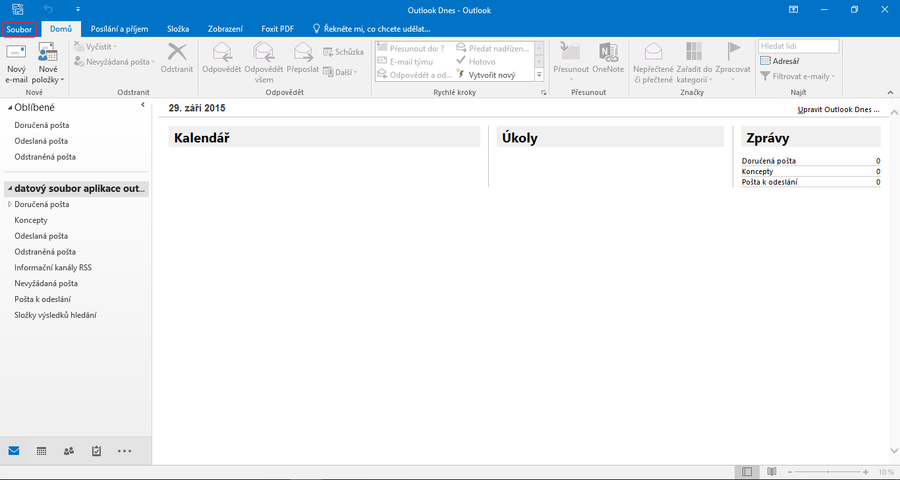The height and width of the screenshot is (480, 900).
Task: Expand the Doručená pošta folder tree arrow
Action: click(x=10, y=204)
